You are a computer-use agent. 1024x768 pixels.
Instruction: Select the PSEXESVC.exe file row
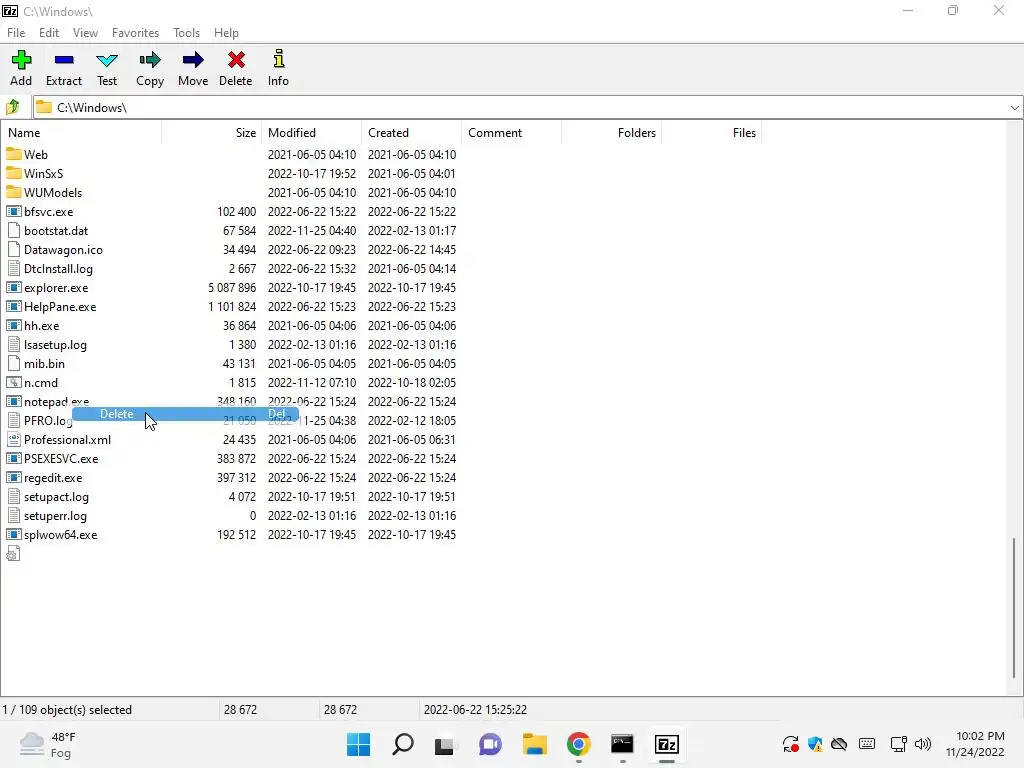coord(231,458)
